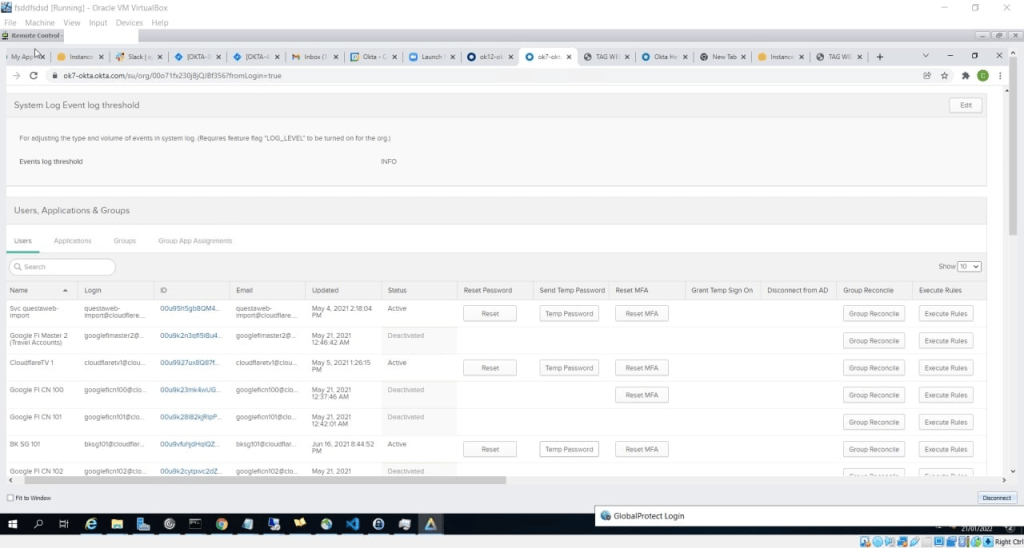Click the new tab plus icon
This screenshot has width=1024, height=548.
coord(880,57)
